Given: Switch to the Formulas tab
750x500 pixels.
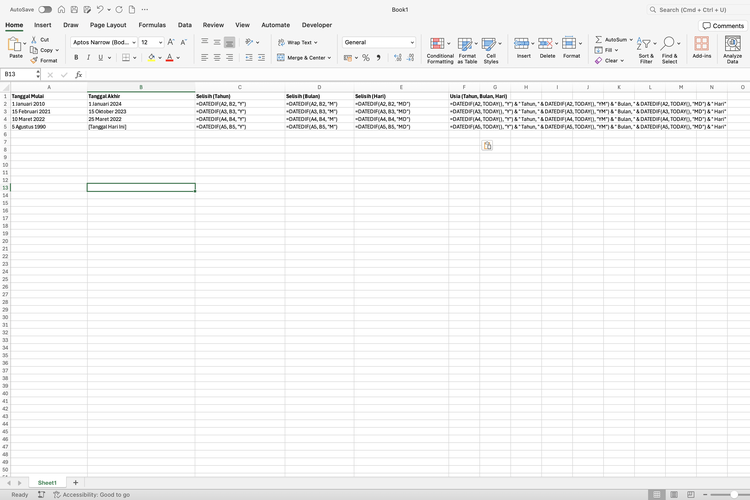Looking at the screenshot, I should click(152, 25).
